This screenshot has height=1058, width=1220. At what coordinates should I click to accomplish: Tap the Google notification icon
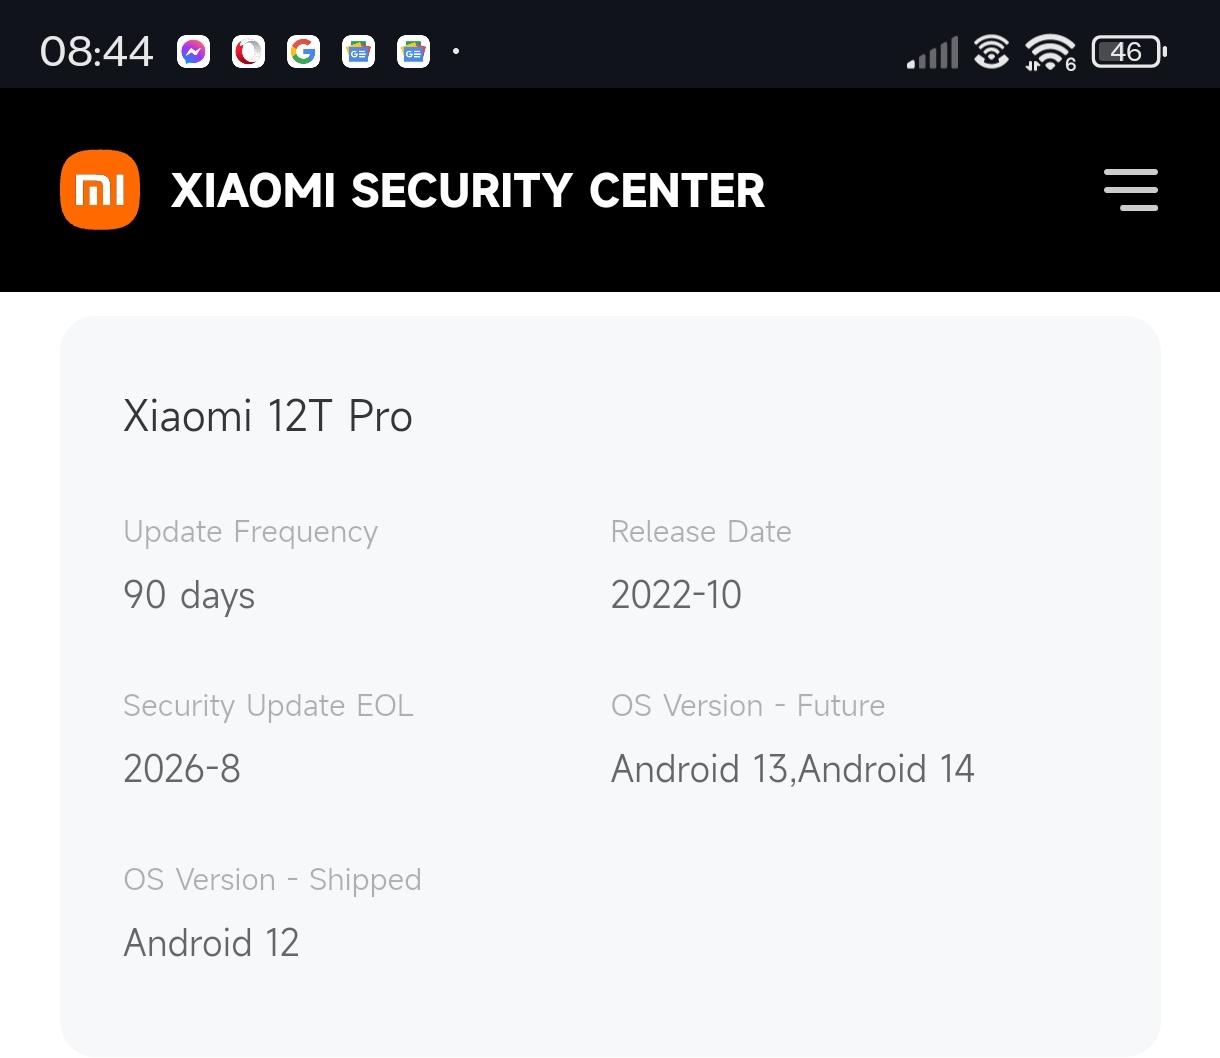pos(303,51)
